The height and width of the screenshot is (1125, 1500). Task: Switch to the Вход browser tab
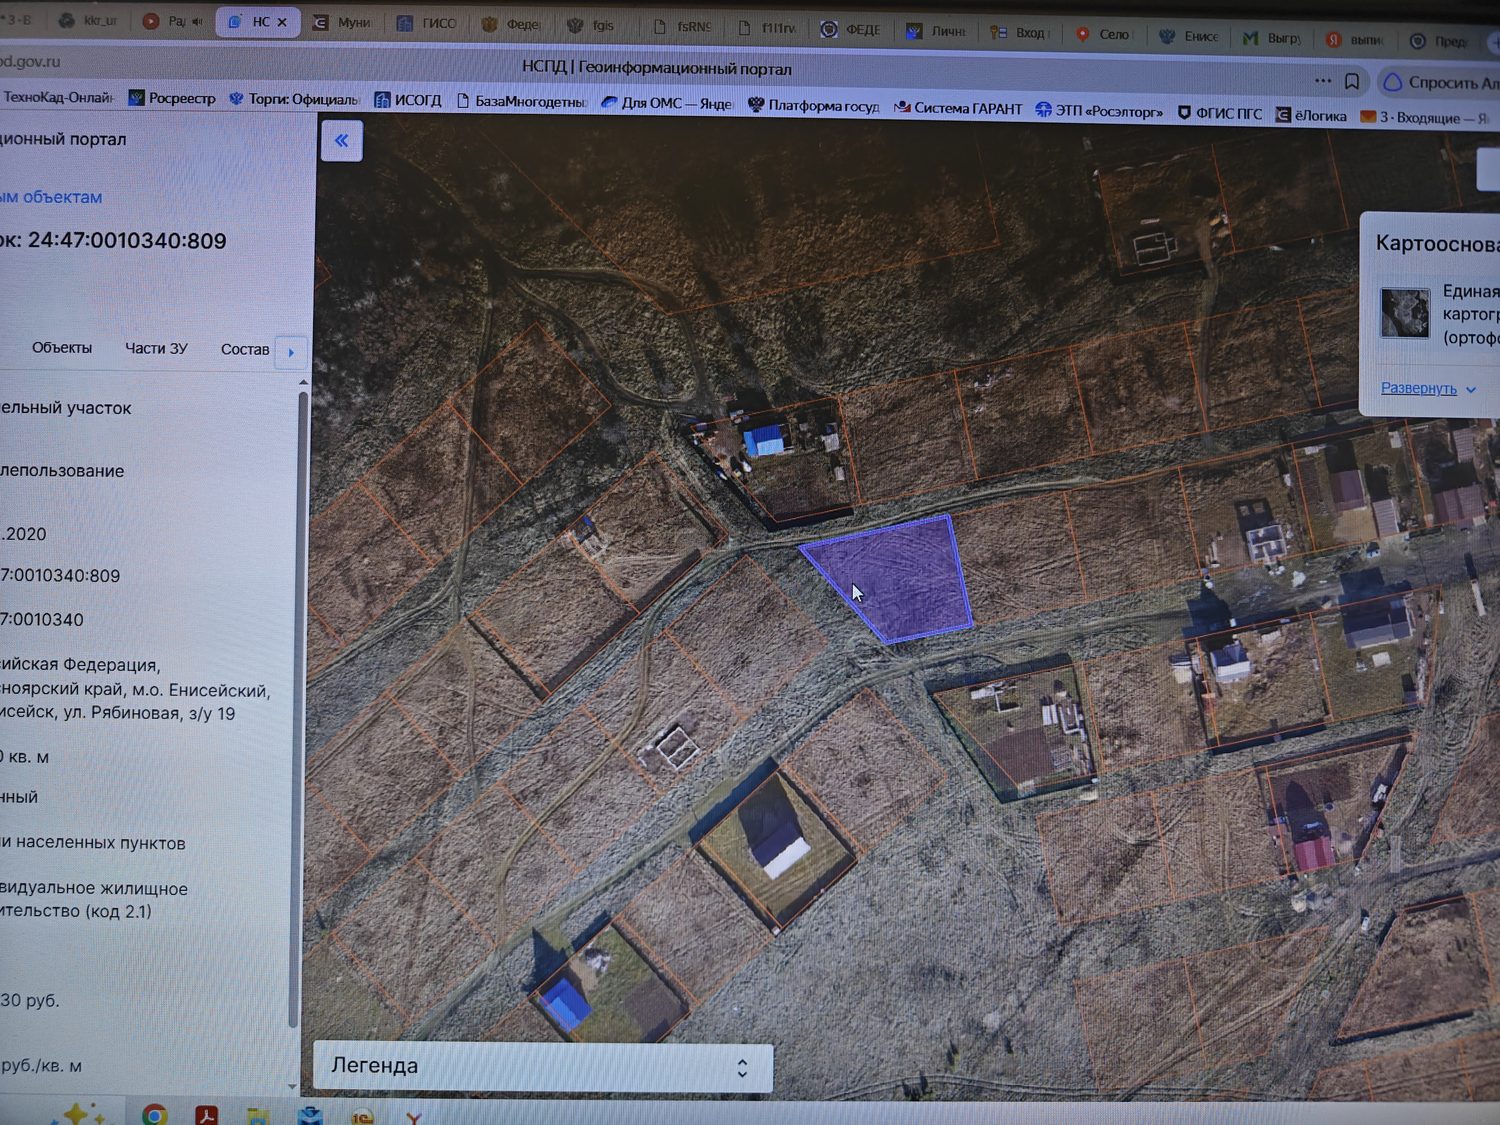[1019, 32]
